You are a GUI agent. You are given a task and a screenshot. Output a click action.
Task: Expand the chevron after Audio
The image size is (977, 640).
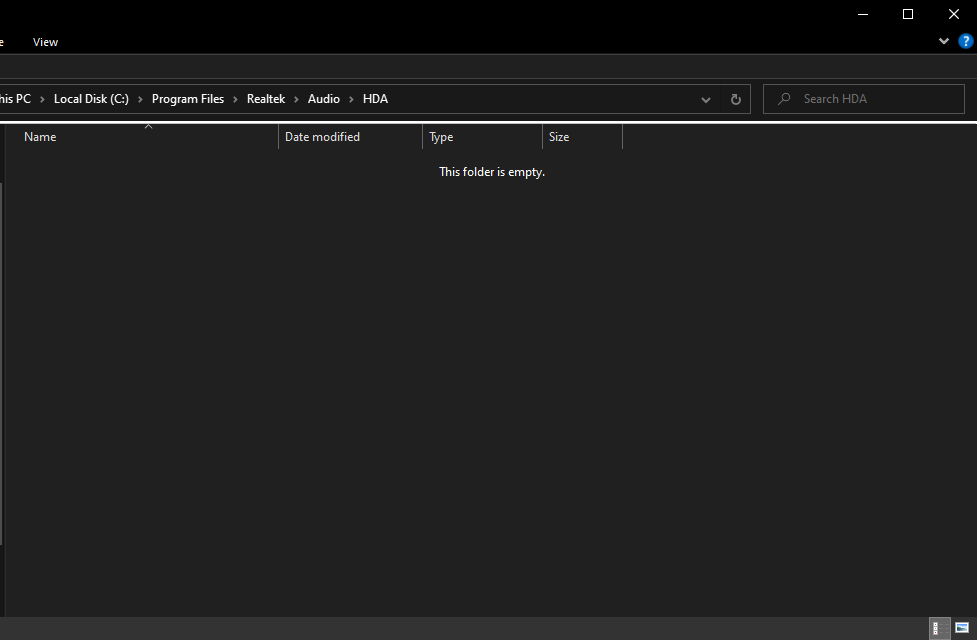(351, 100)
